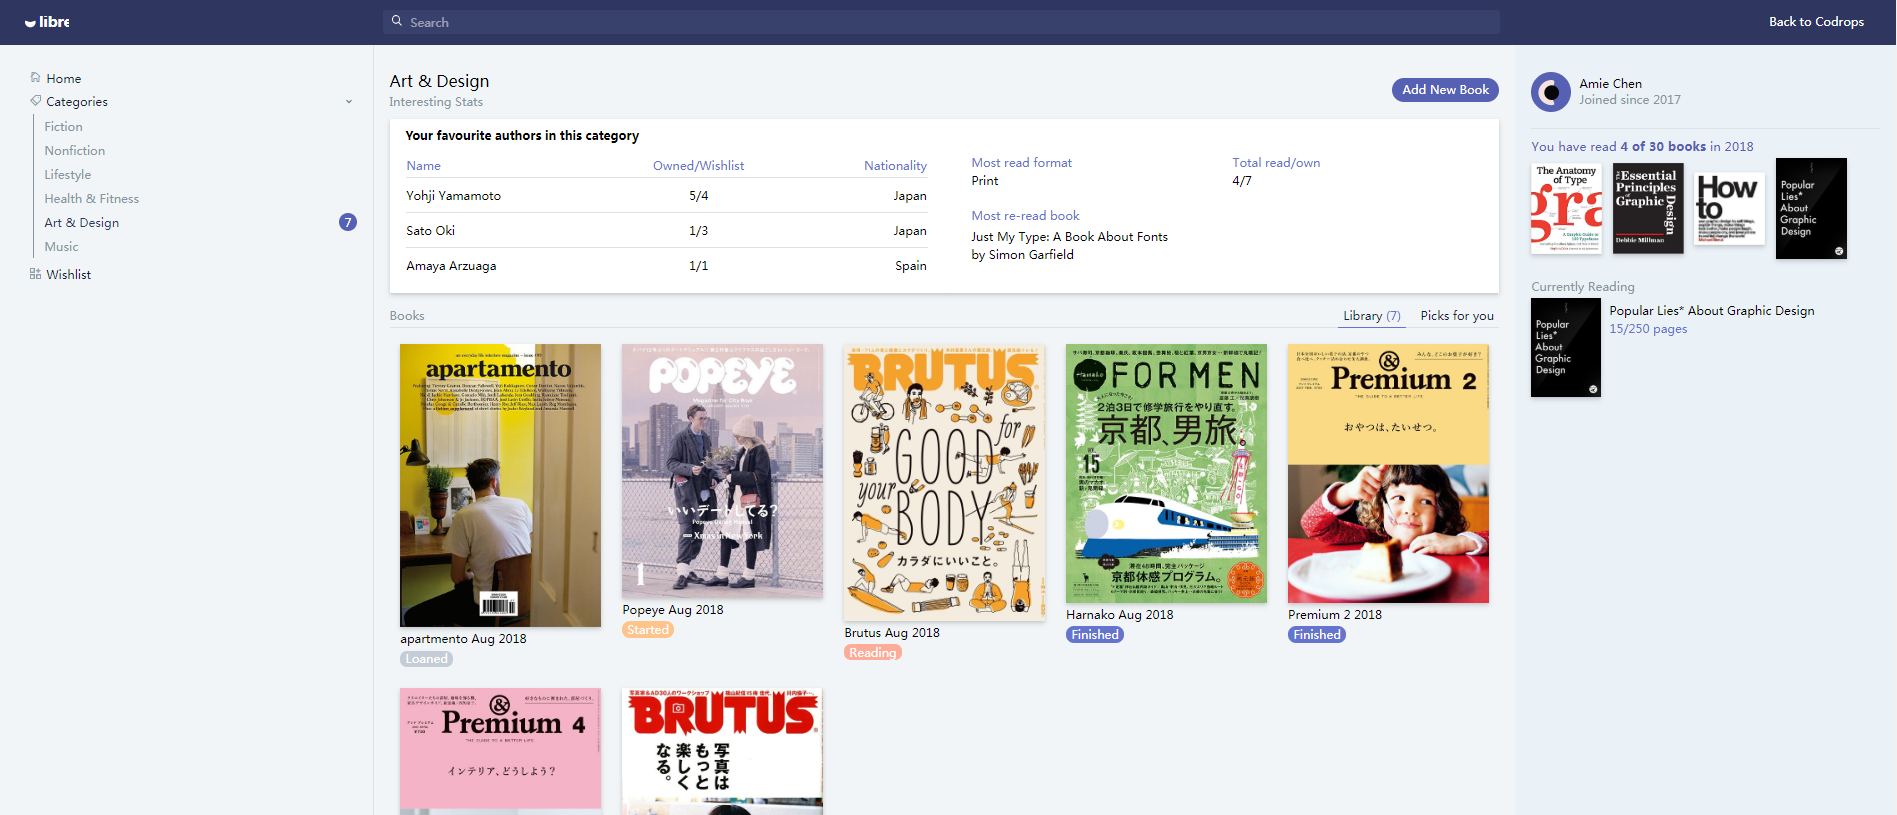Click the Art & Design count badge
This screenshot has width=1897, height=815.
[x=347, y=222]
